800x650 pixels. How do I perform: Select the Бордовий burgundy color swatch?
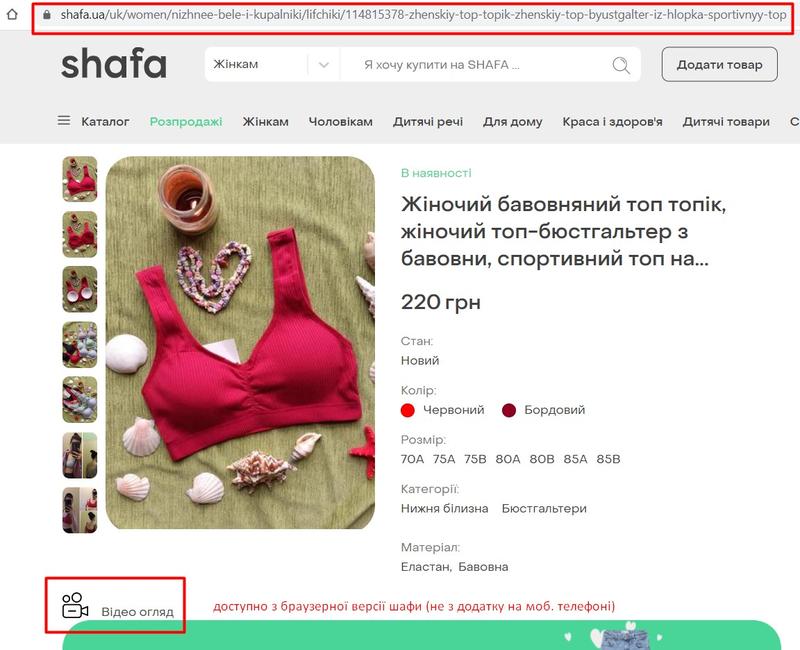509,410
